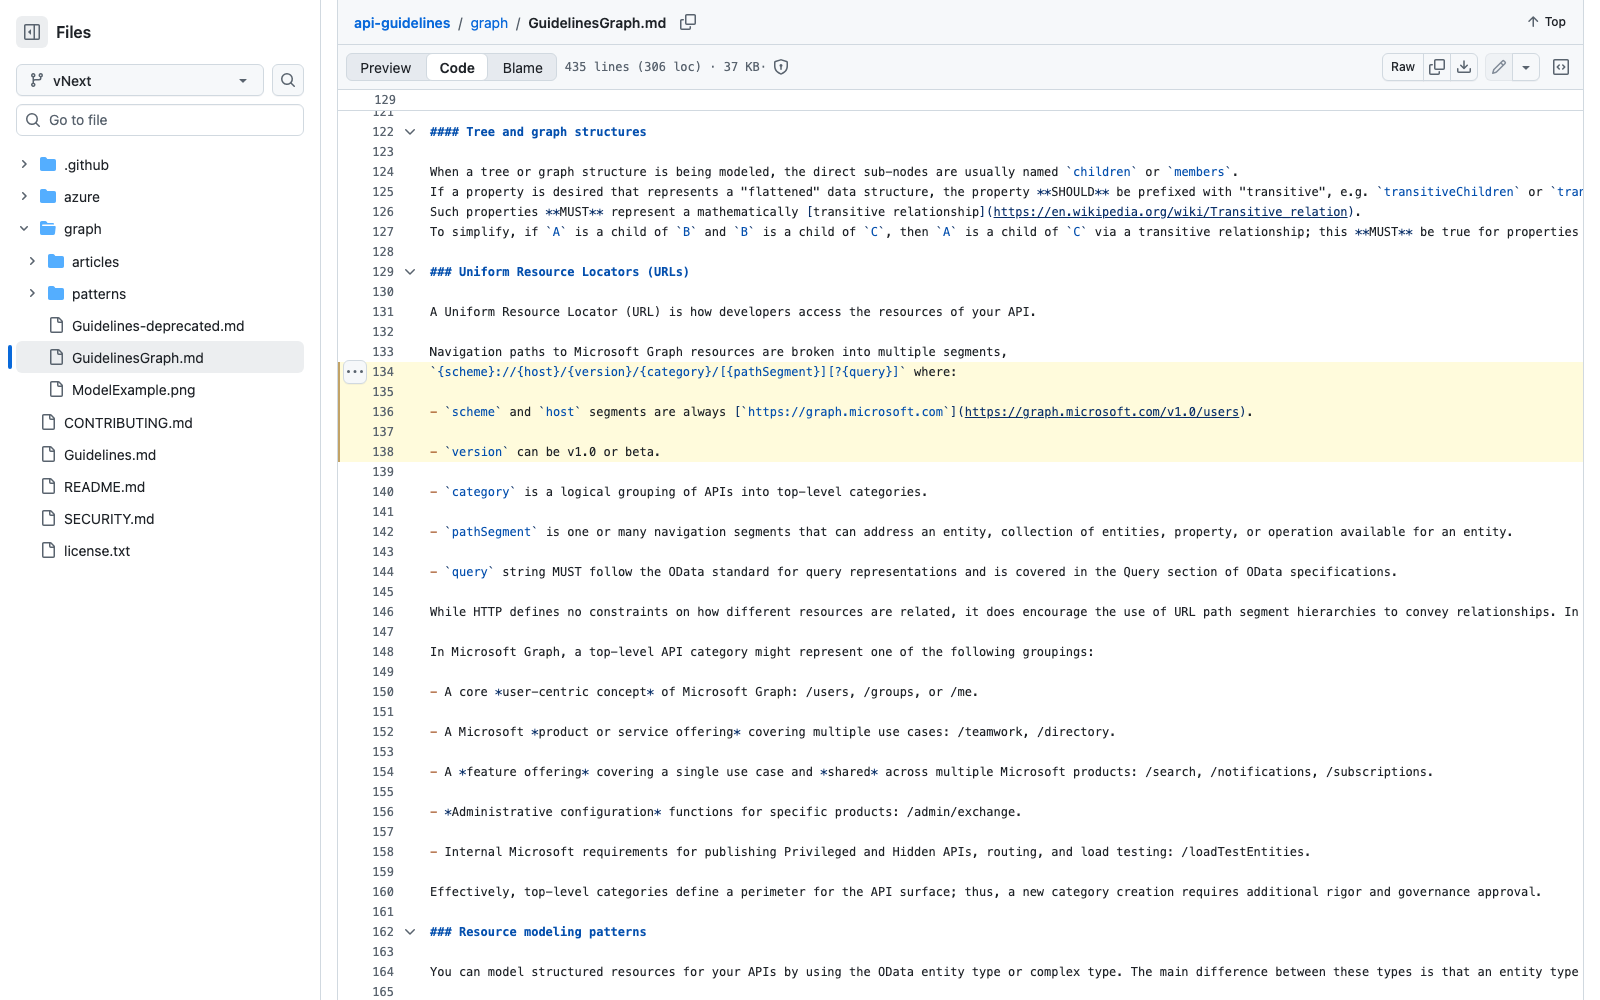Open line 134 actions ellipsis menu
The height and width of the screenshot is (1000, 1600).
355,372
